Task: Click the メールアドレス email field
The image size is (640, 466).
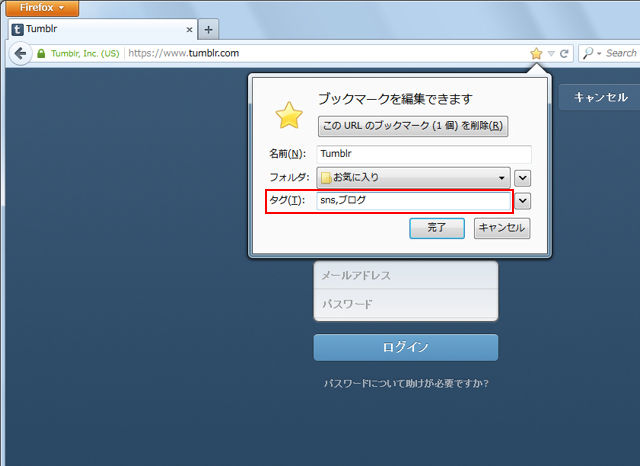Action: pos(406,275)
